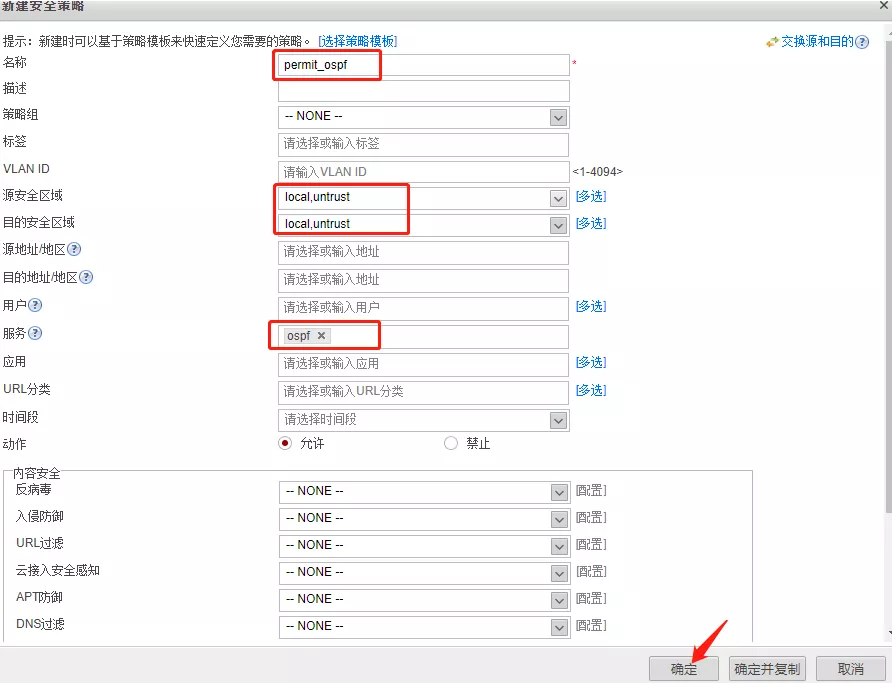892x683 pixels.
Task: Click the confirm and copy button
Action: point(767,669)
